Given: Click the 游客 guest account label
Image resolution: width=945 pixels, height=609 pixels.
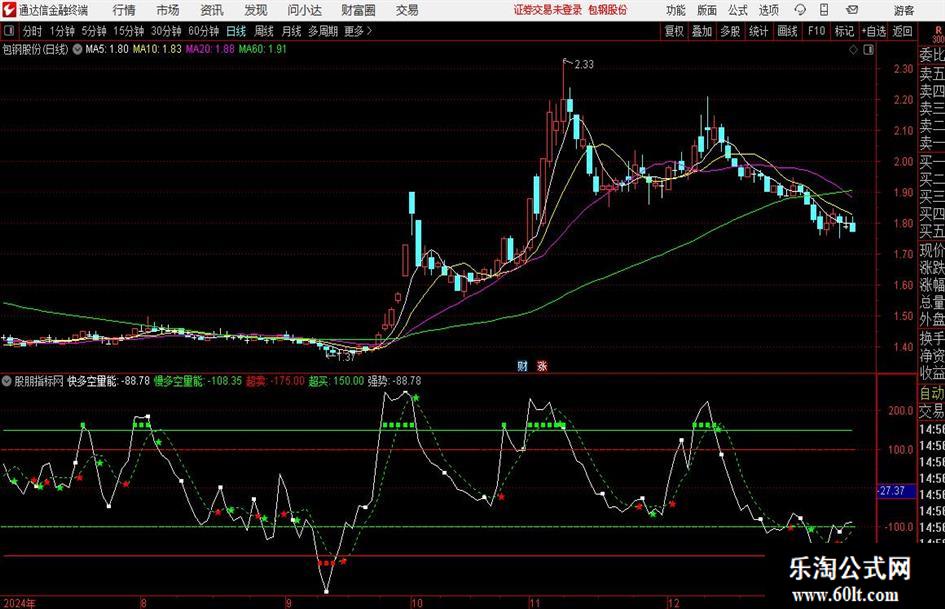Looking at the screenshot, I should click(904, 10).
